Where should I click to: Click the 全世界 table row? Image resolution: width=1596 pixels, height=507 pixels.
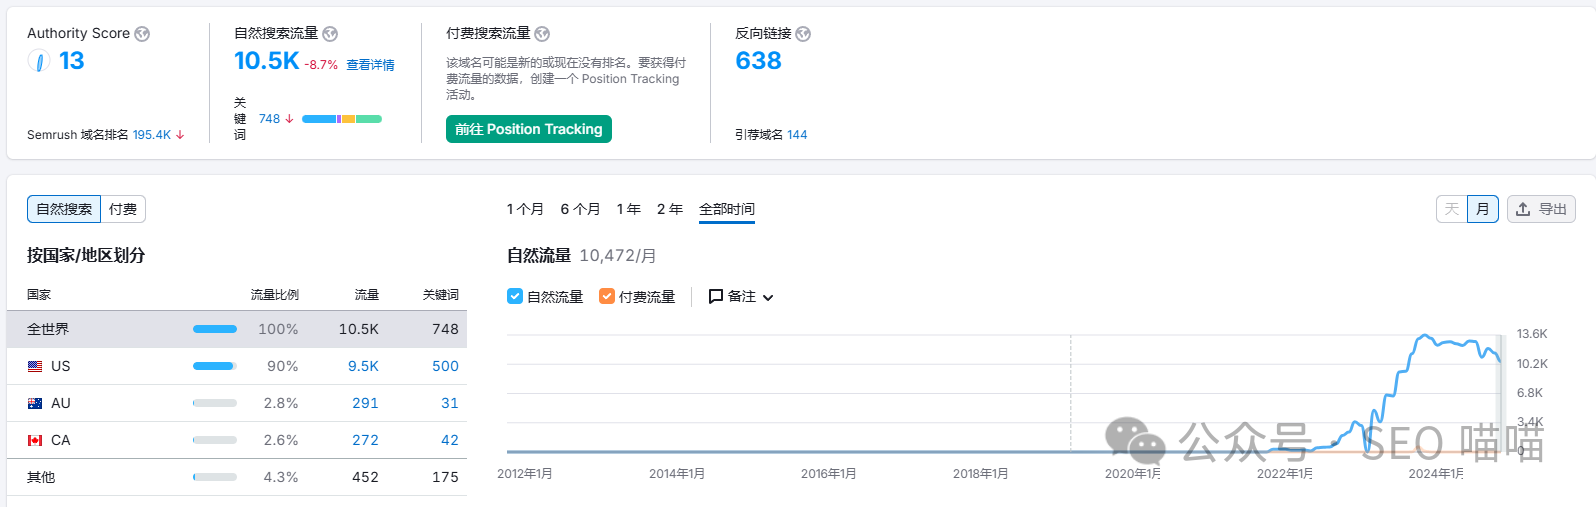click(237, 329)
